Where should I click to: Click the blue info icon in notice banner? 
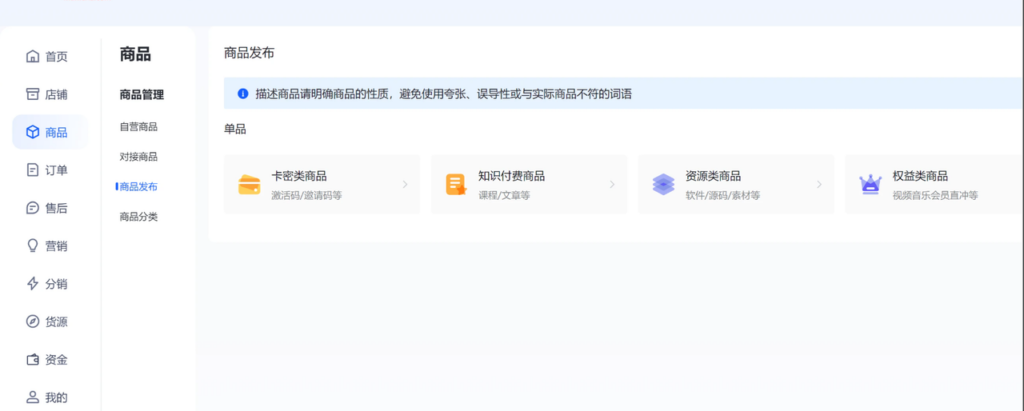243,94
